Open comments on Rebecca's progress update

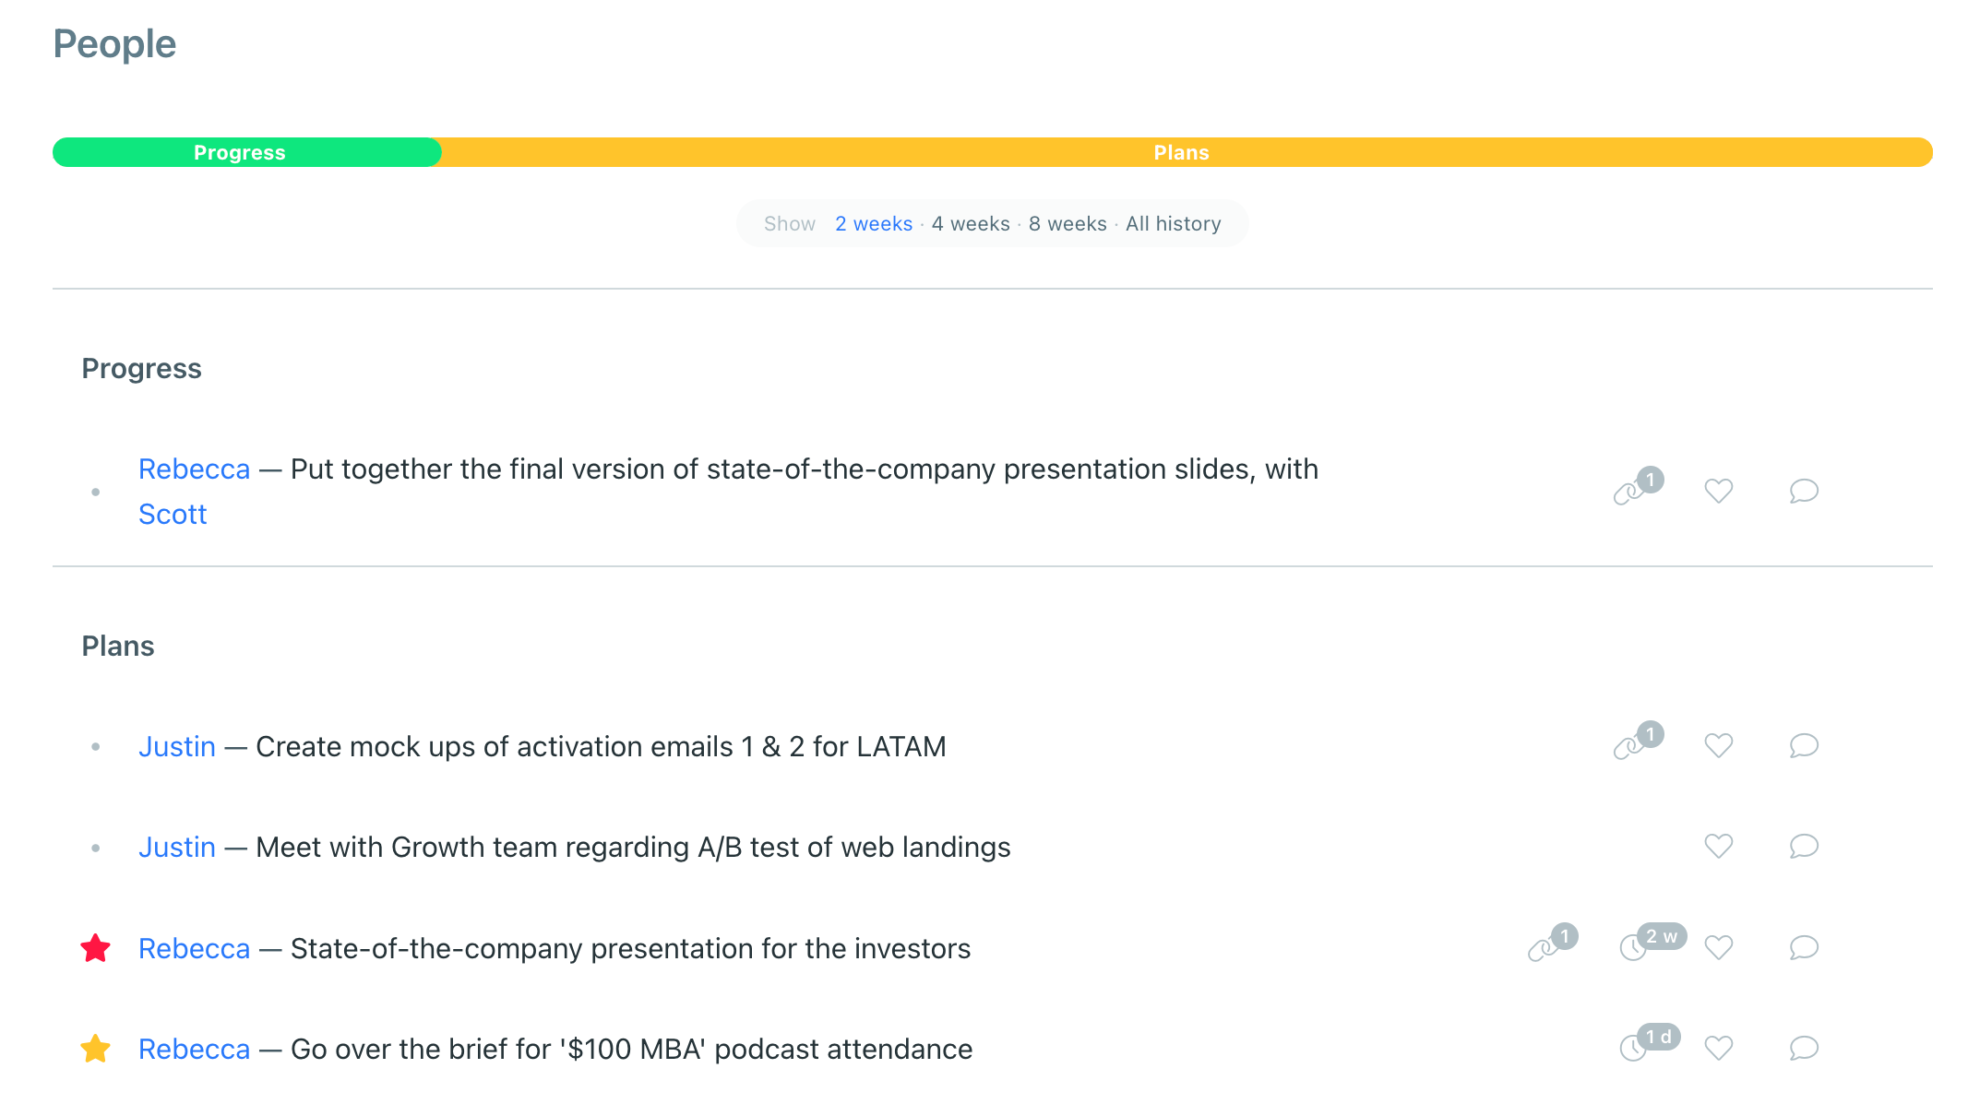pos(1803,491)
